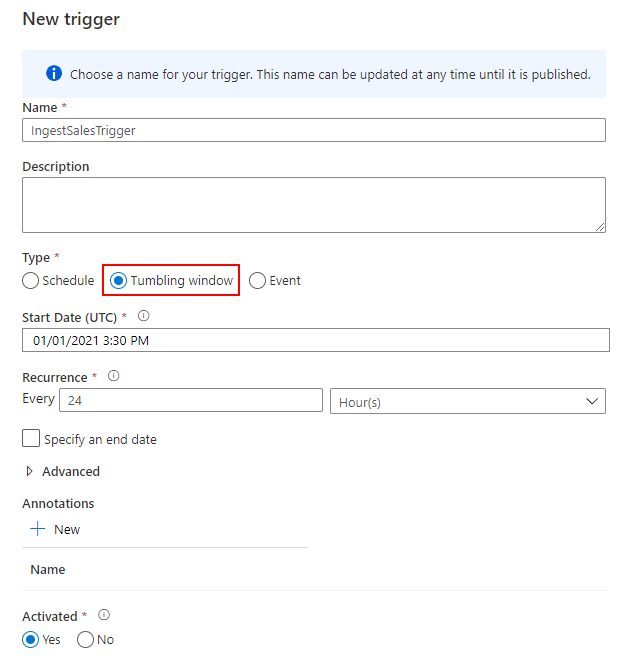Click the plus icon under Annotations
This screenshot has height=662, width=625.
pos(38,529)
